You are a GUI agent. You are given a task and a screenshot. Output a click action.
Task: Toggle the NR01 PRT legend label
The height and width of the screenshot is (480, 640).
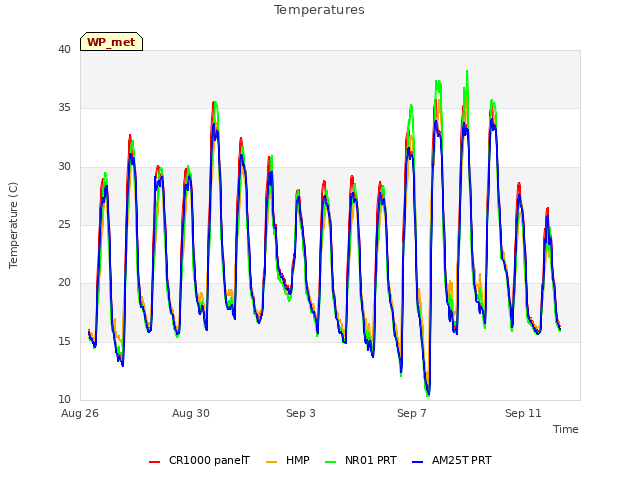click(x=371, y=460)
